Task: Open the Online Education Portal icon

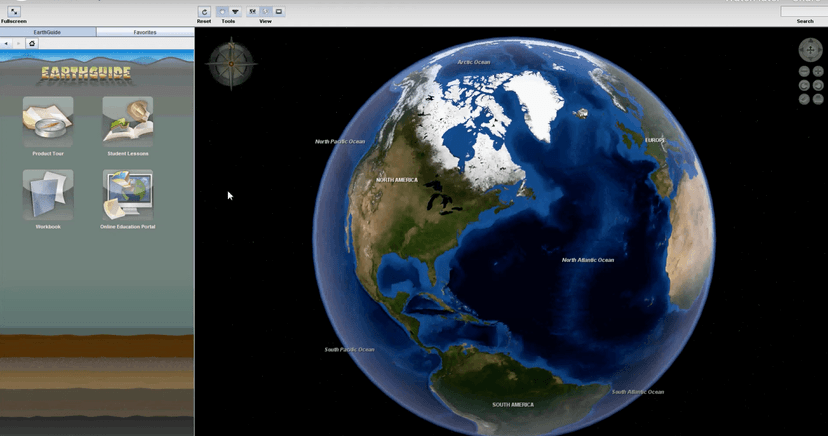Action: pos(128,195)
